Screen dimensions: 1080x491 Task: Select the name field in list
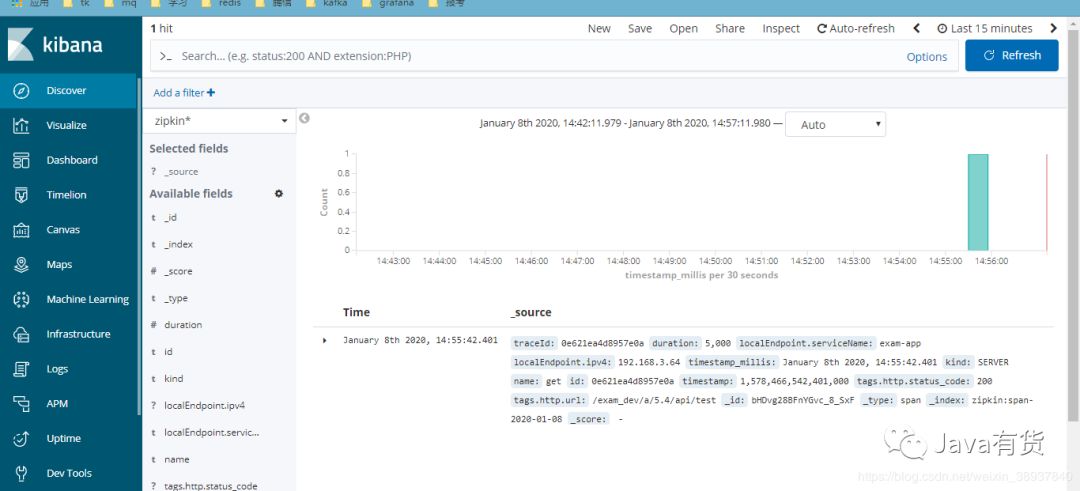click(x=176, y=459)
